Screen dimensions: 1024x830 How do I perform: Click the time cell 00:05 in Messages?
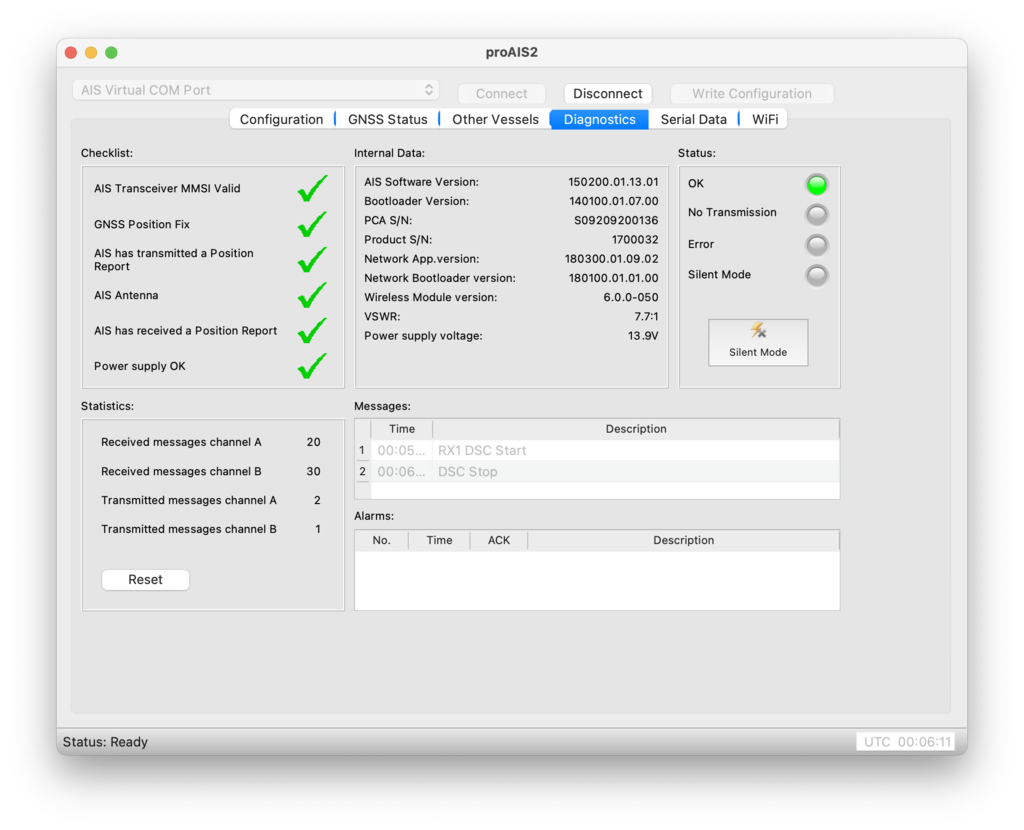401,451
